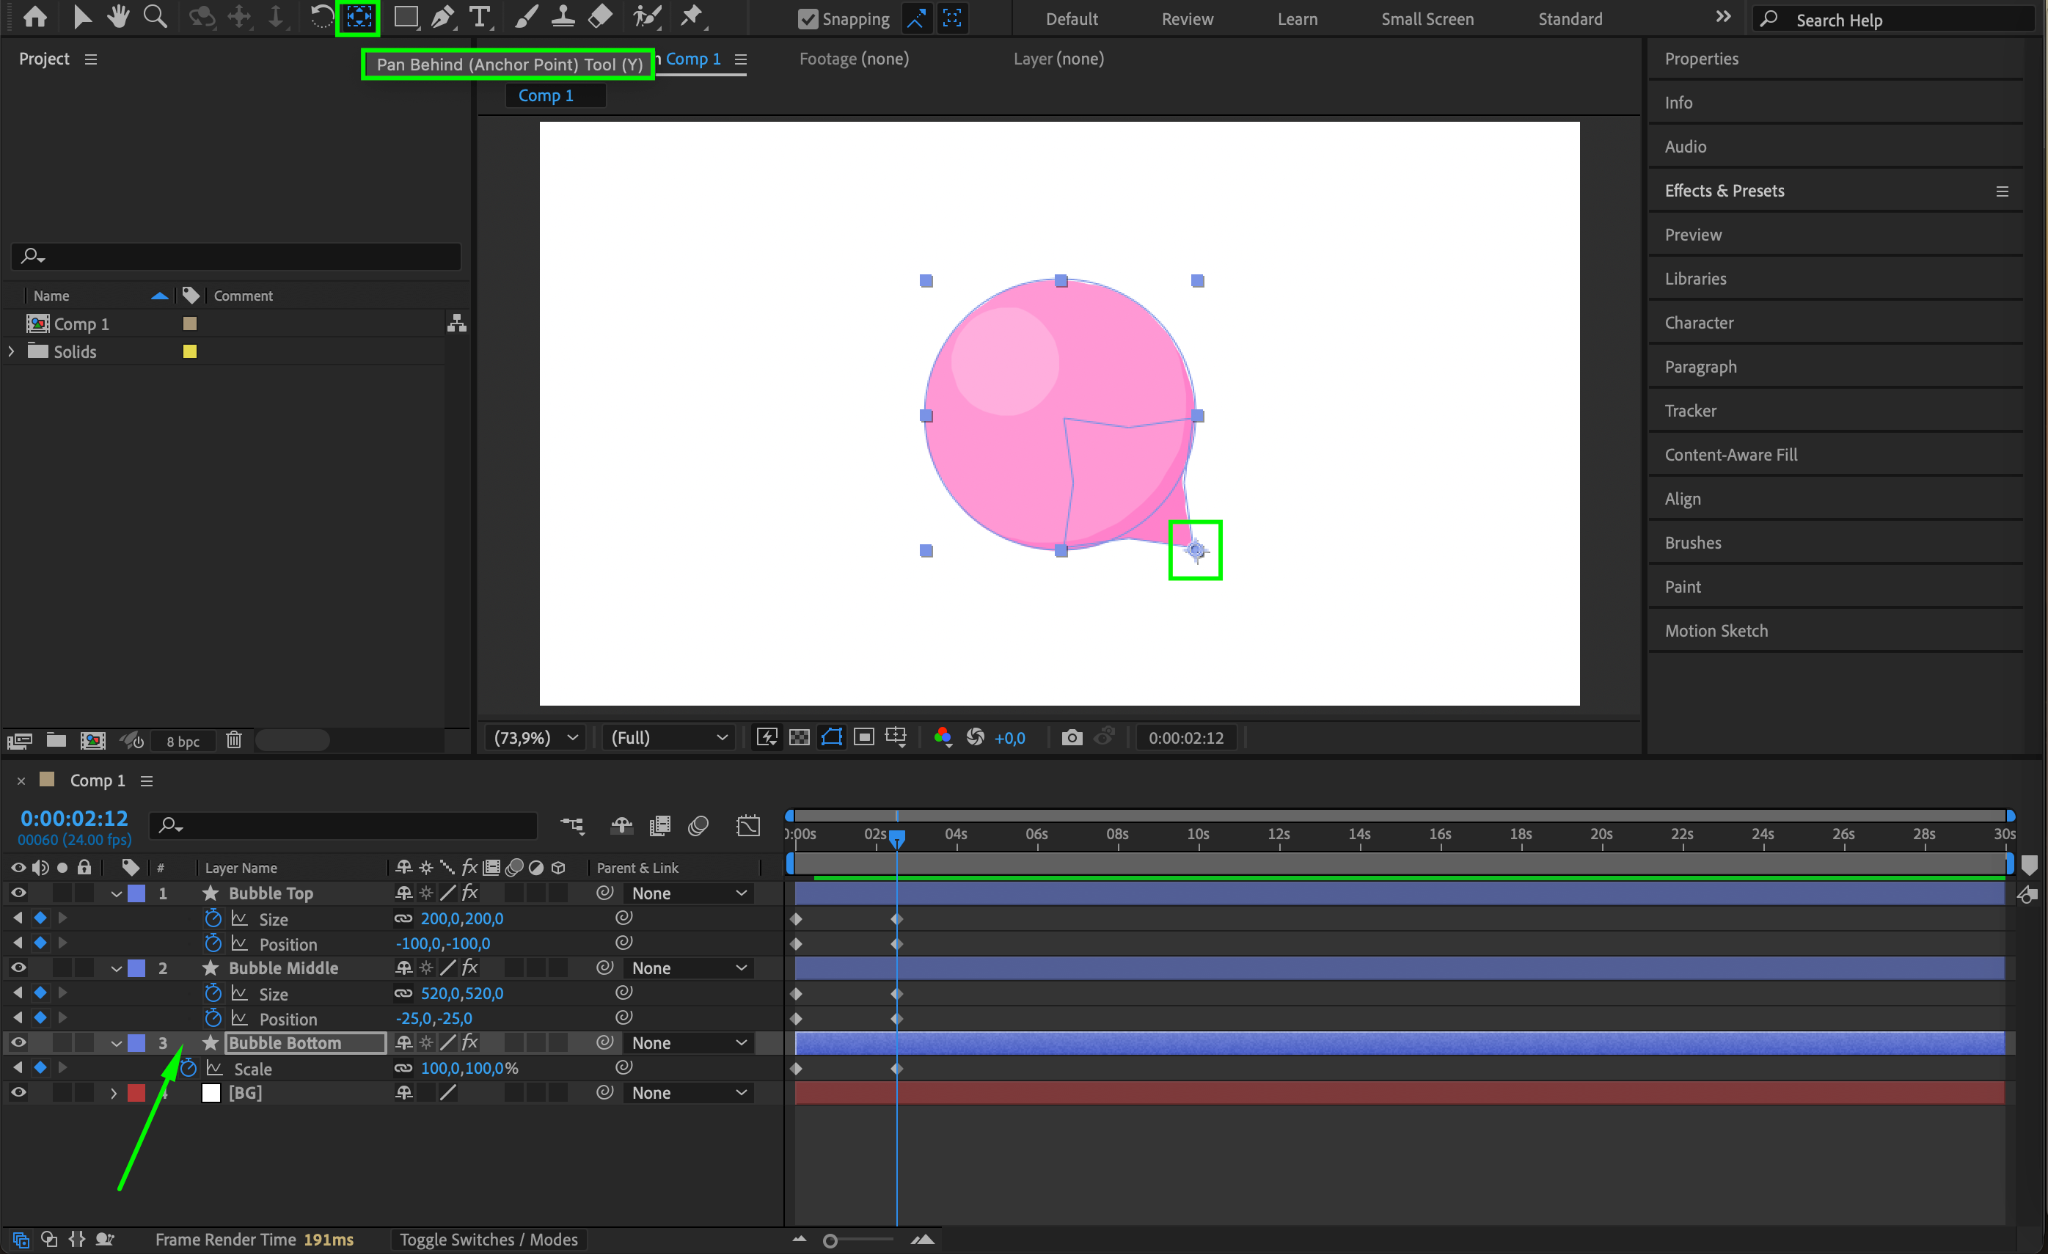Select the Puppet Pin tool
This screenshot has height=1254, width=2048.
691,17
